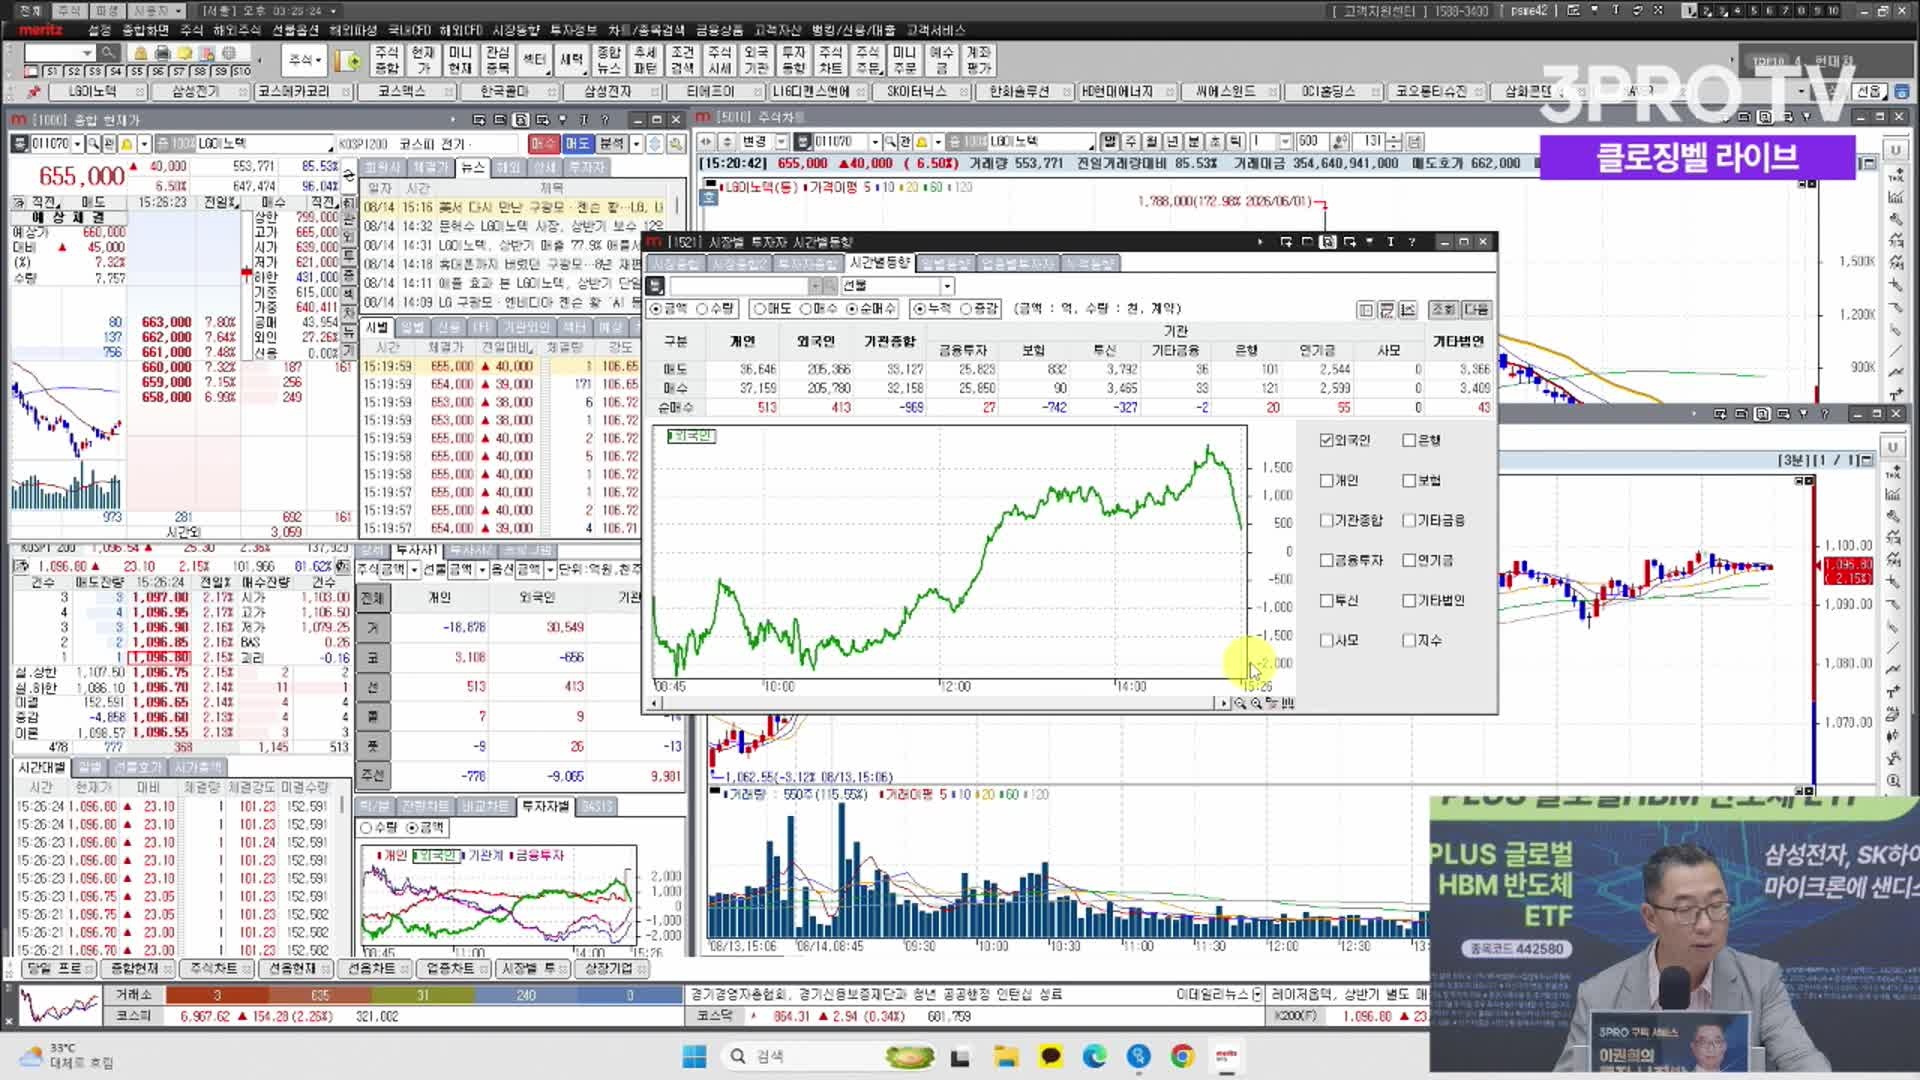Click the 관심종목 toolbar shortcut
The height and width of the screenshot is (1080, 1920).
[497, 60]
